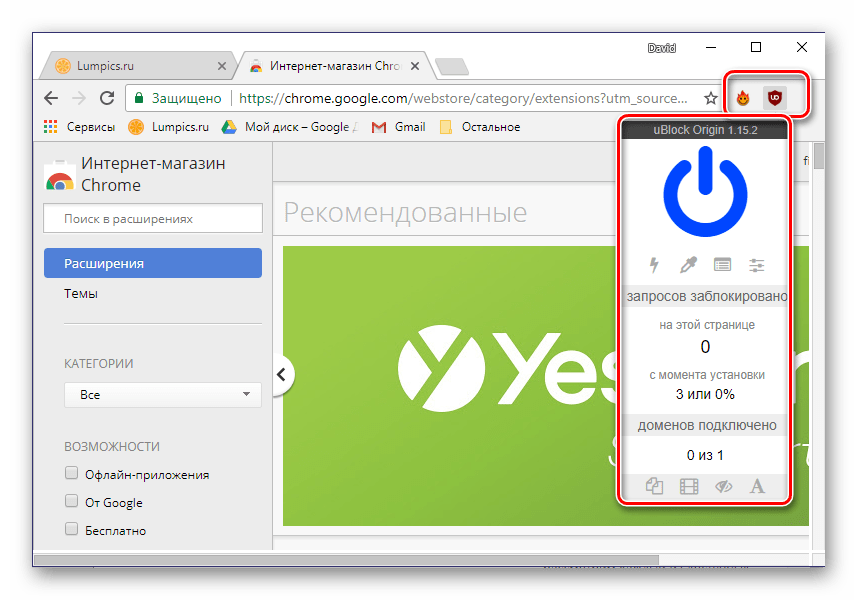Select Расширения category

[x=153, y=263]
